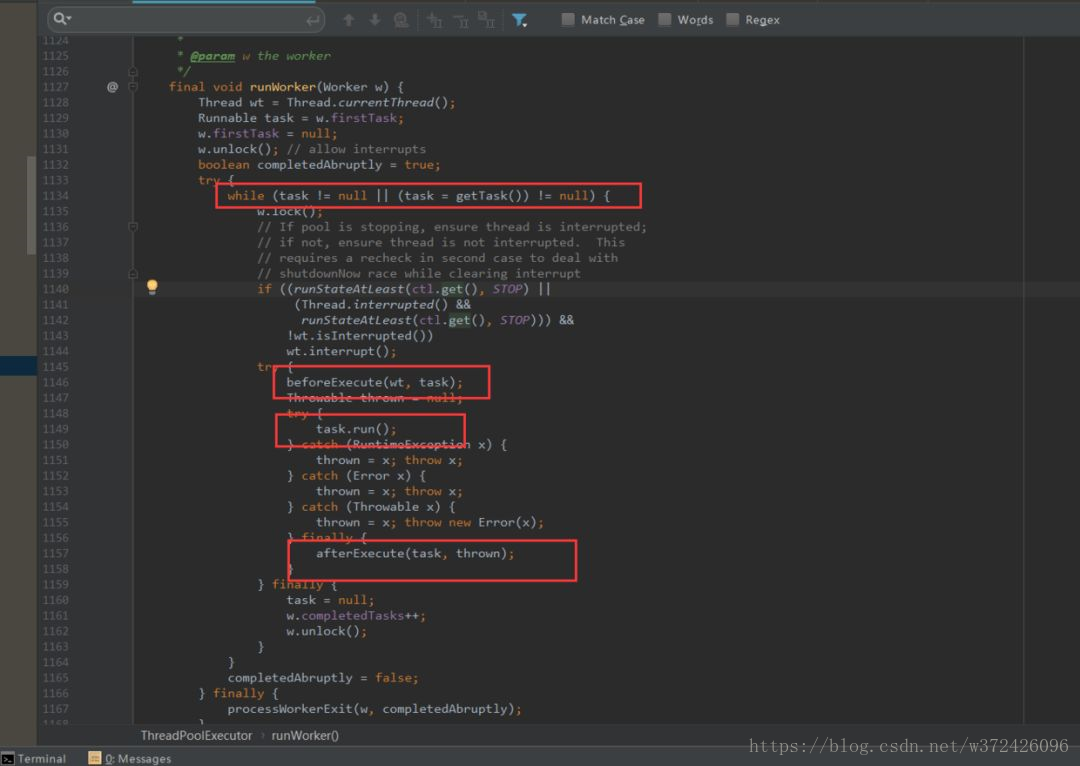Click the Messages icon in bottom bar
Image resolution: width=1080 pixels, height=766 pixels.
coord(94,758)
